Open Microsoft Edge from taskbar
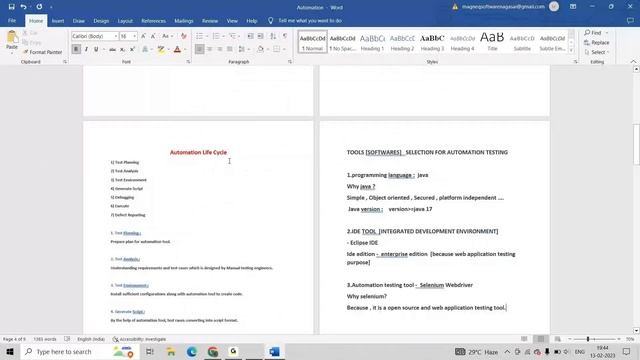The height and width of the screenshot is (360, 640). pyautogui.click(x=191, y=351)
